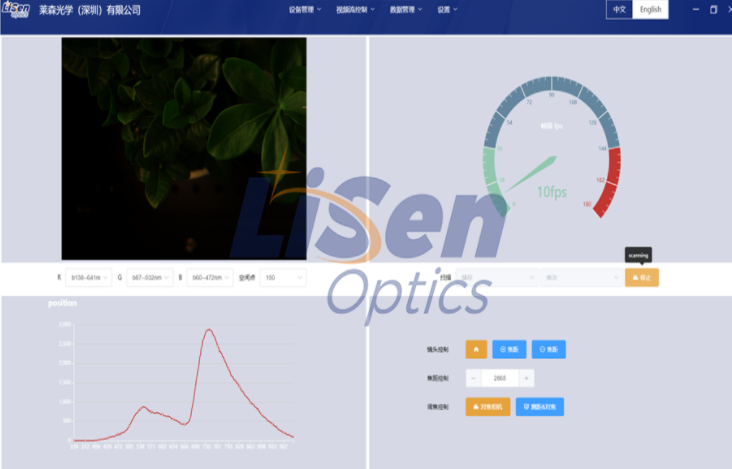Click the plant camera preview image
The width and height of the screenshot is (732, 469).
click(x=184, y=148)
